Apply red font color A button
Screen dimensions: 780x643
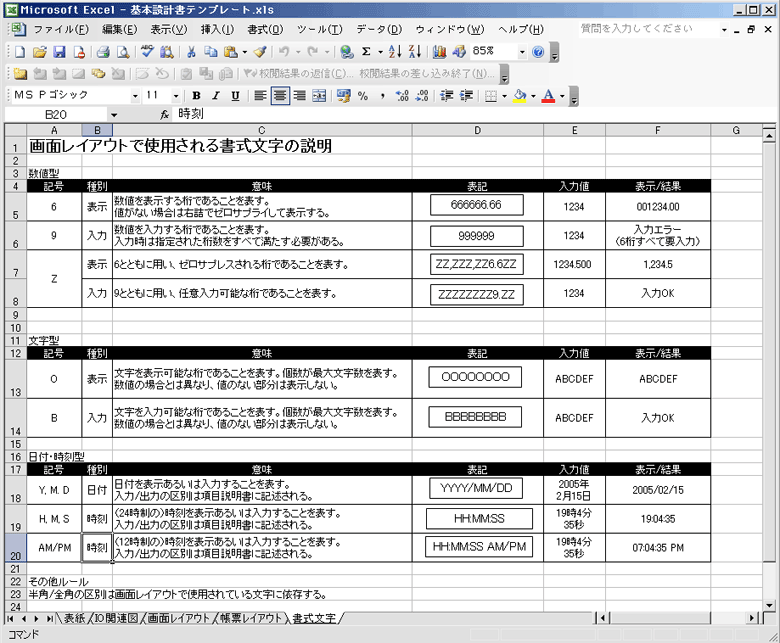[x=548, y=95]
